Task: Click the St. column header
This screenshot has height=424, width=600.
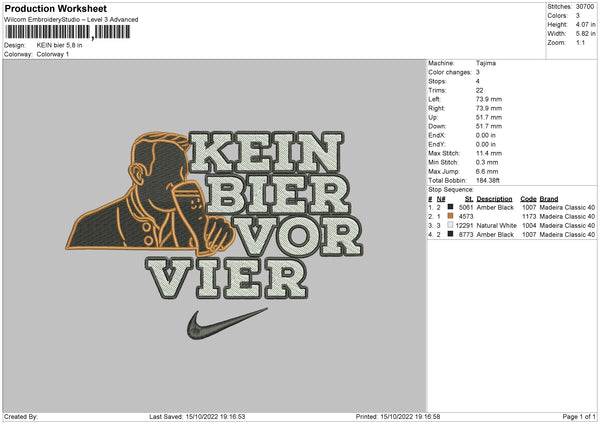Action: [469, 199]
